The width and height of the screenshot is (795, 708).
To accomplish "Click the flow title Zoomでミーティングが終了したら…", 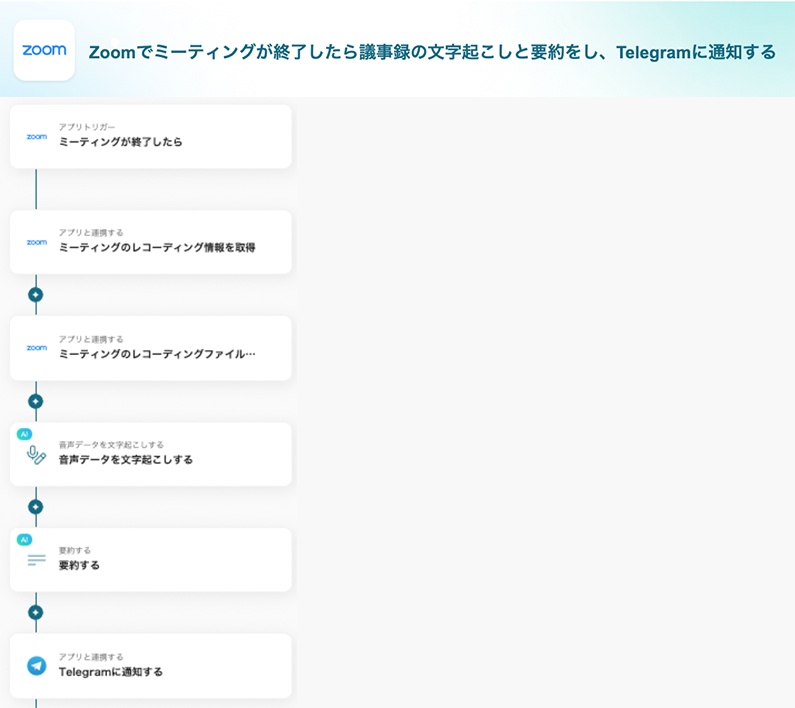I will 432,52.
